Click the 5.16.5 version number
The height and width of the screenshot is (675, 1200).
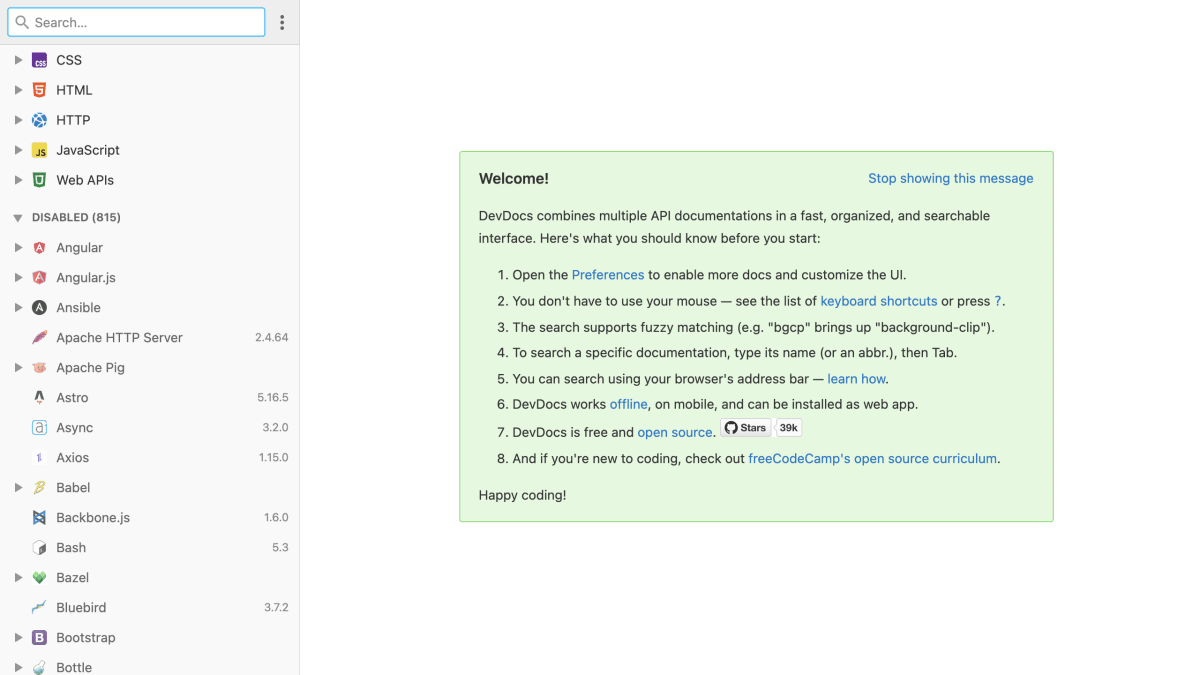tap(272, 398)
